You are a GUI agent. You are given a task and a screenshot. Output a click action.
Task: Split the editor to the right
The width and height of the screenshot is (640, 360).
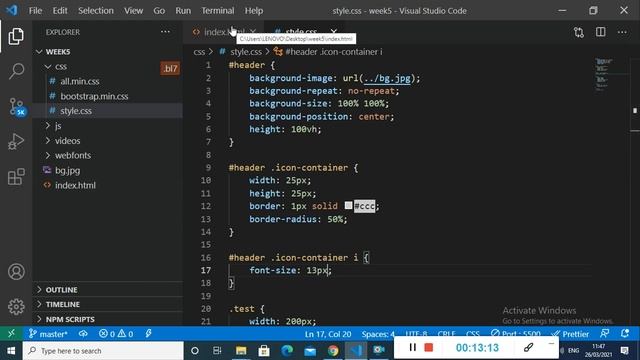[x=600, y=32]
